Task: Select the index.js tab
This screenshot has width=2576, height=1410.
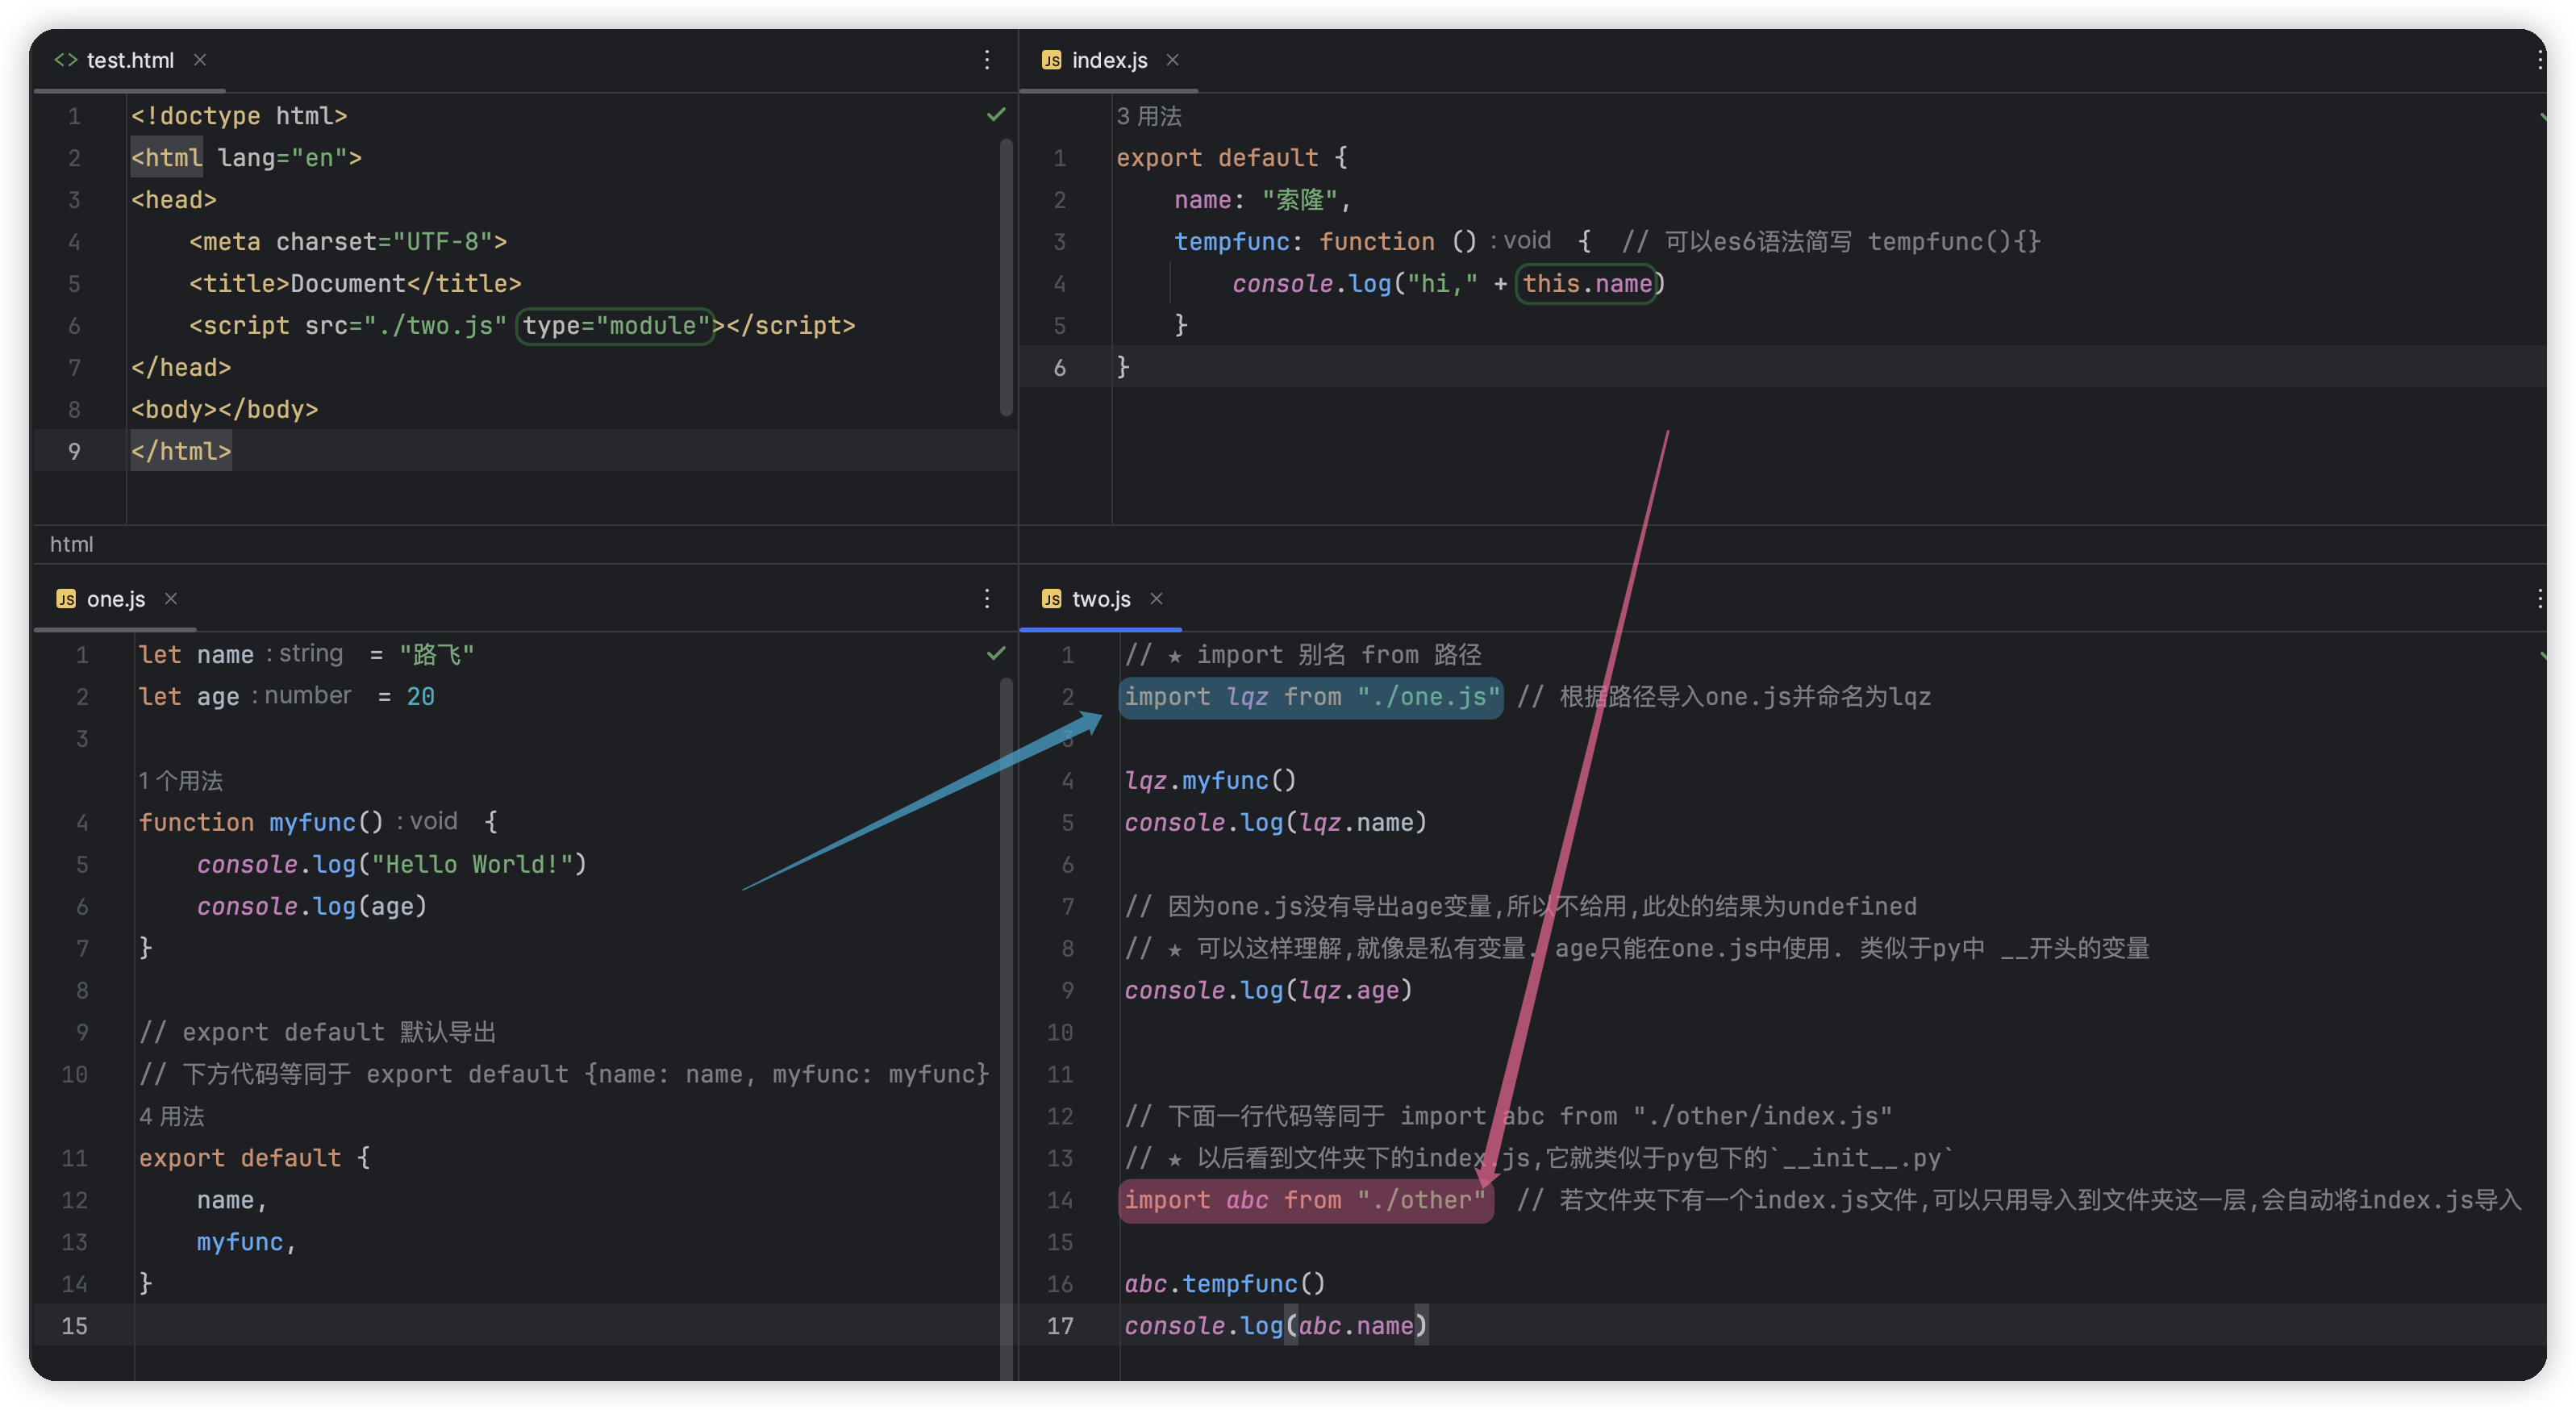Action: pos(1108,60)
